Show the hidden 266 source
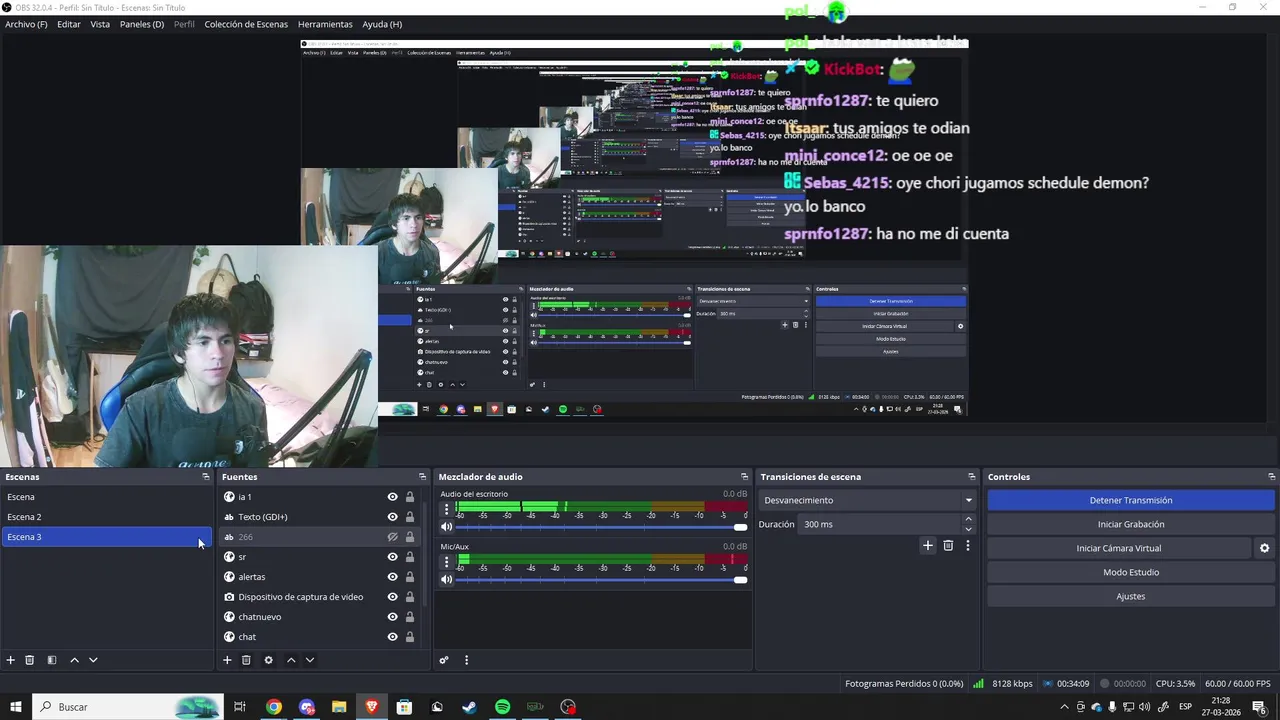 coord(392,537)
